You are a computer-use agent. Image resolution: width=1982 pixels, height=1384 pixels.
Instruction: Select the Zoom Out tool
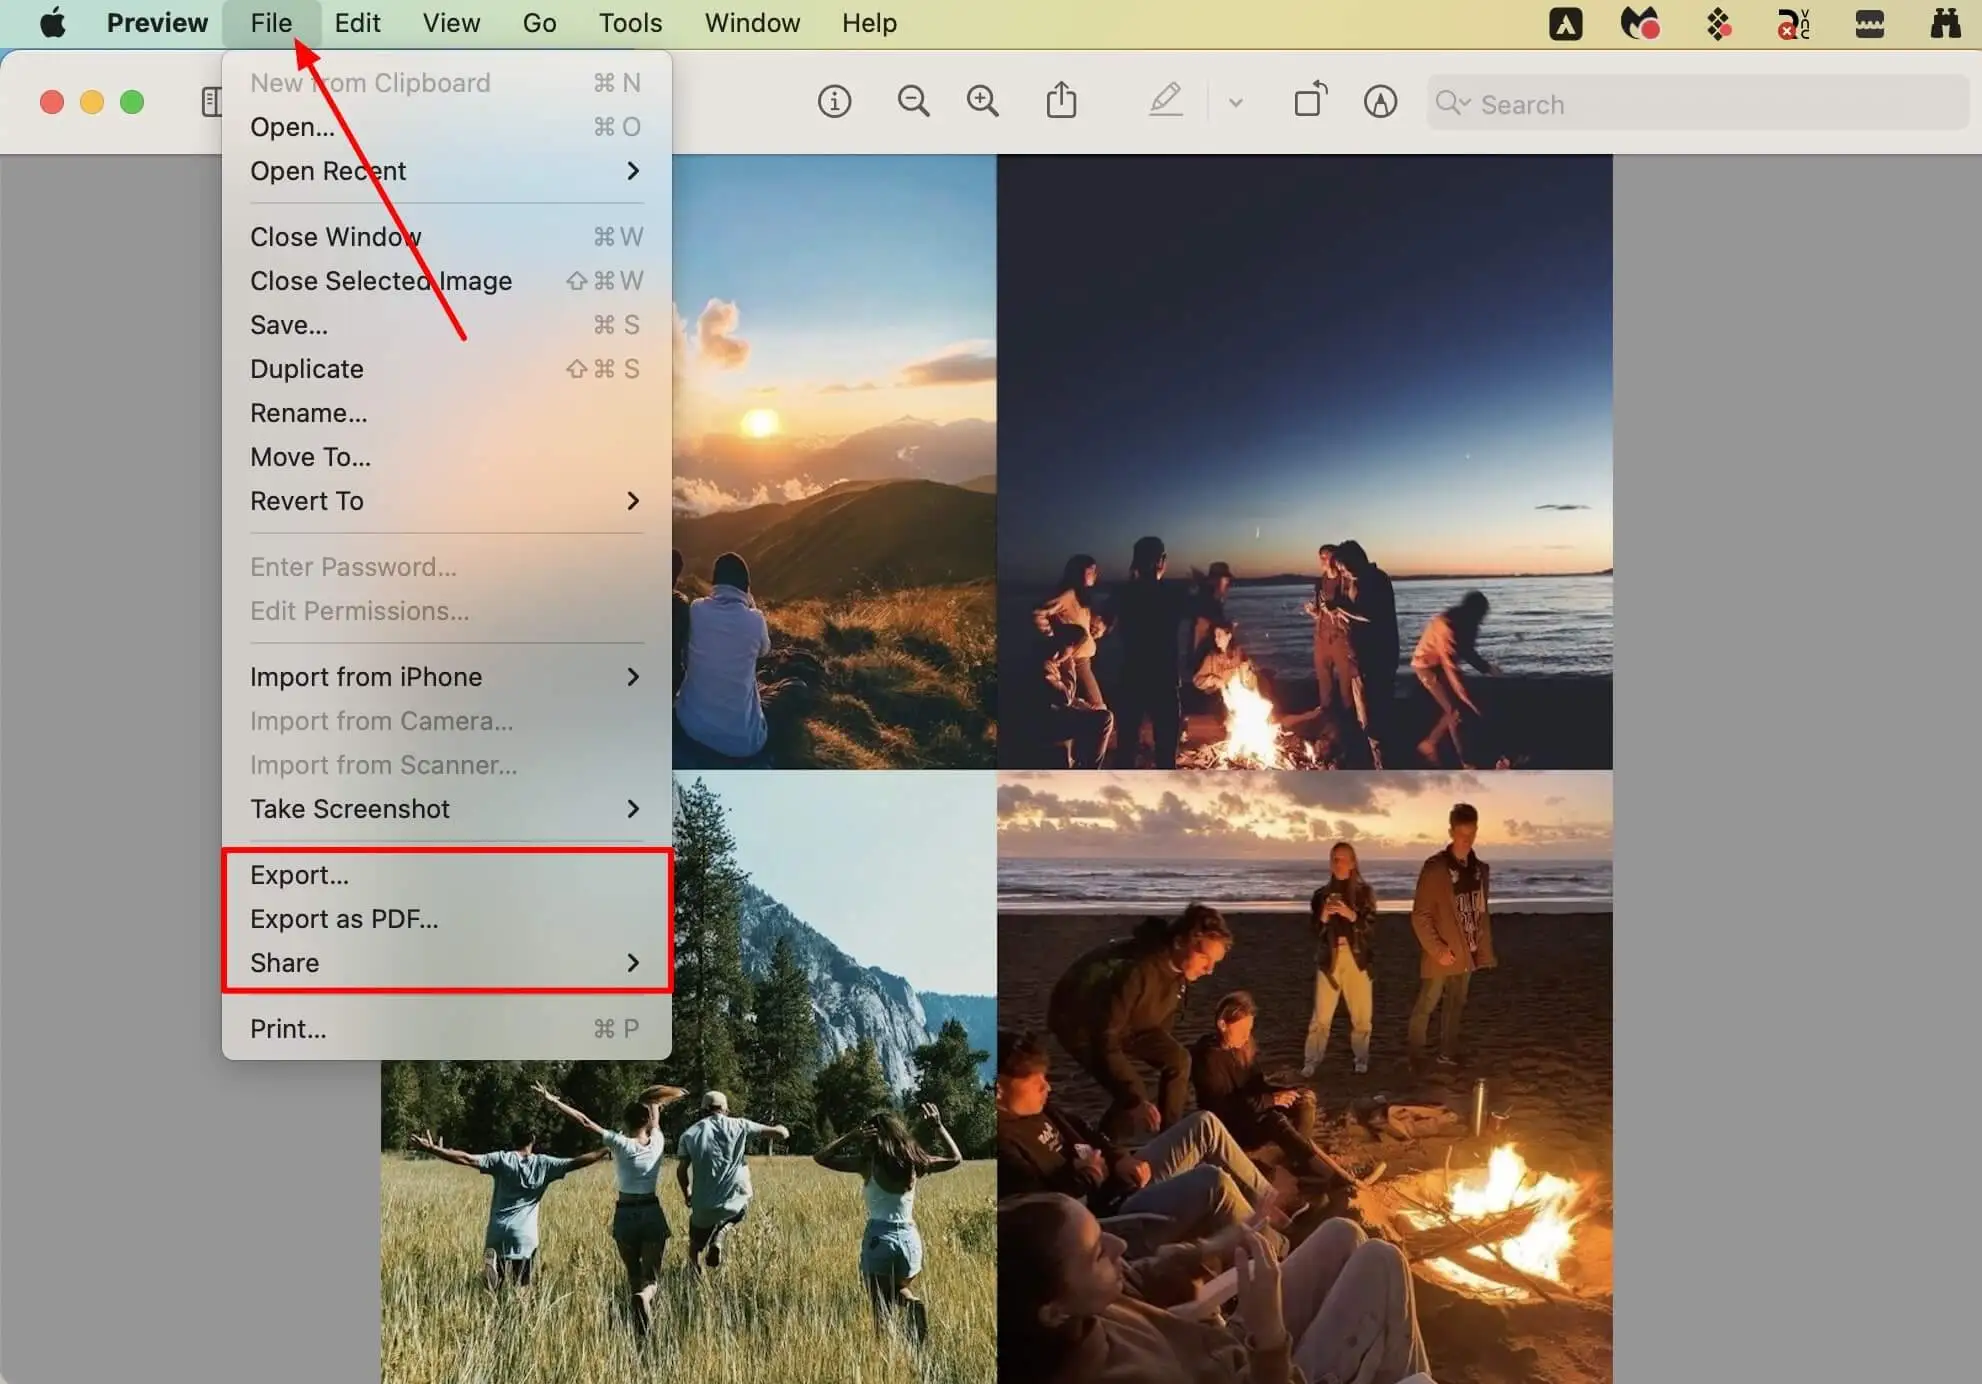(x=914, y=102)
